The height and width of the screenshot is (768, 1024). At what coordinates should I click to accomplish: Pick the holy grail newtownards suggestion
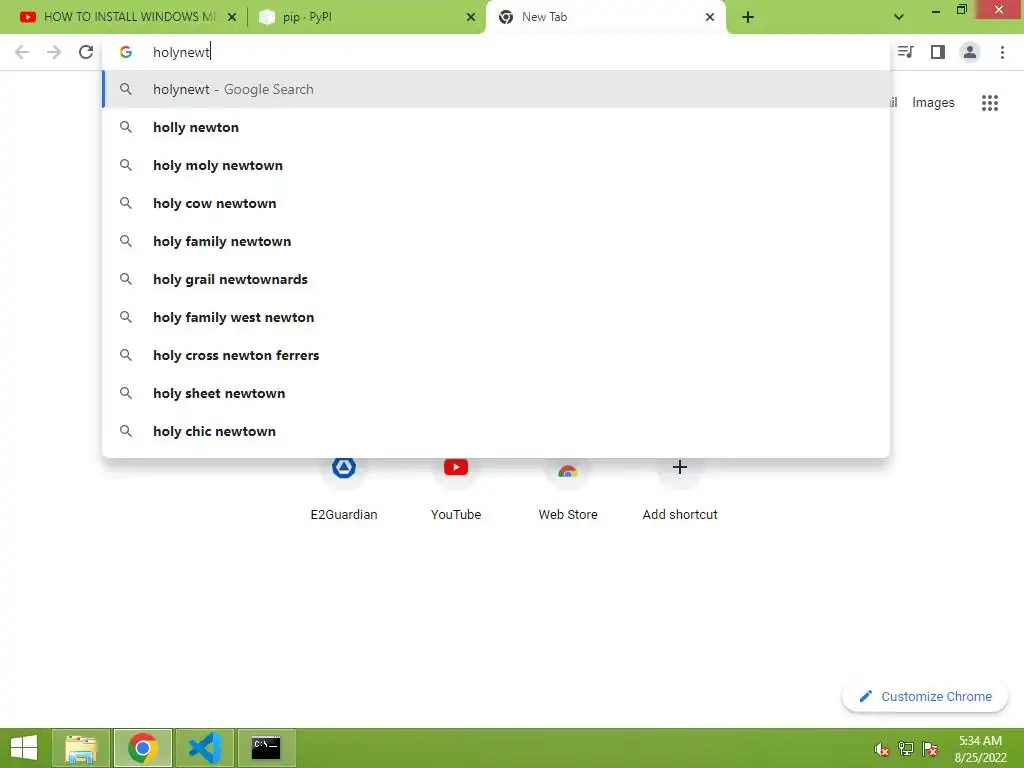click(496, 279)
